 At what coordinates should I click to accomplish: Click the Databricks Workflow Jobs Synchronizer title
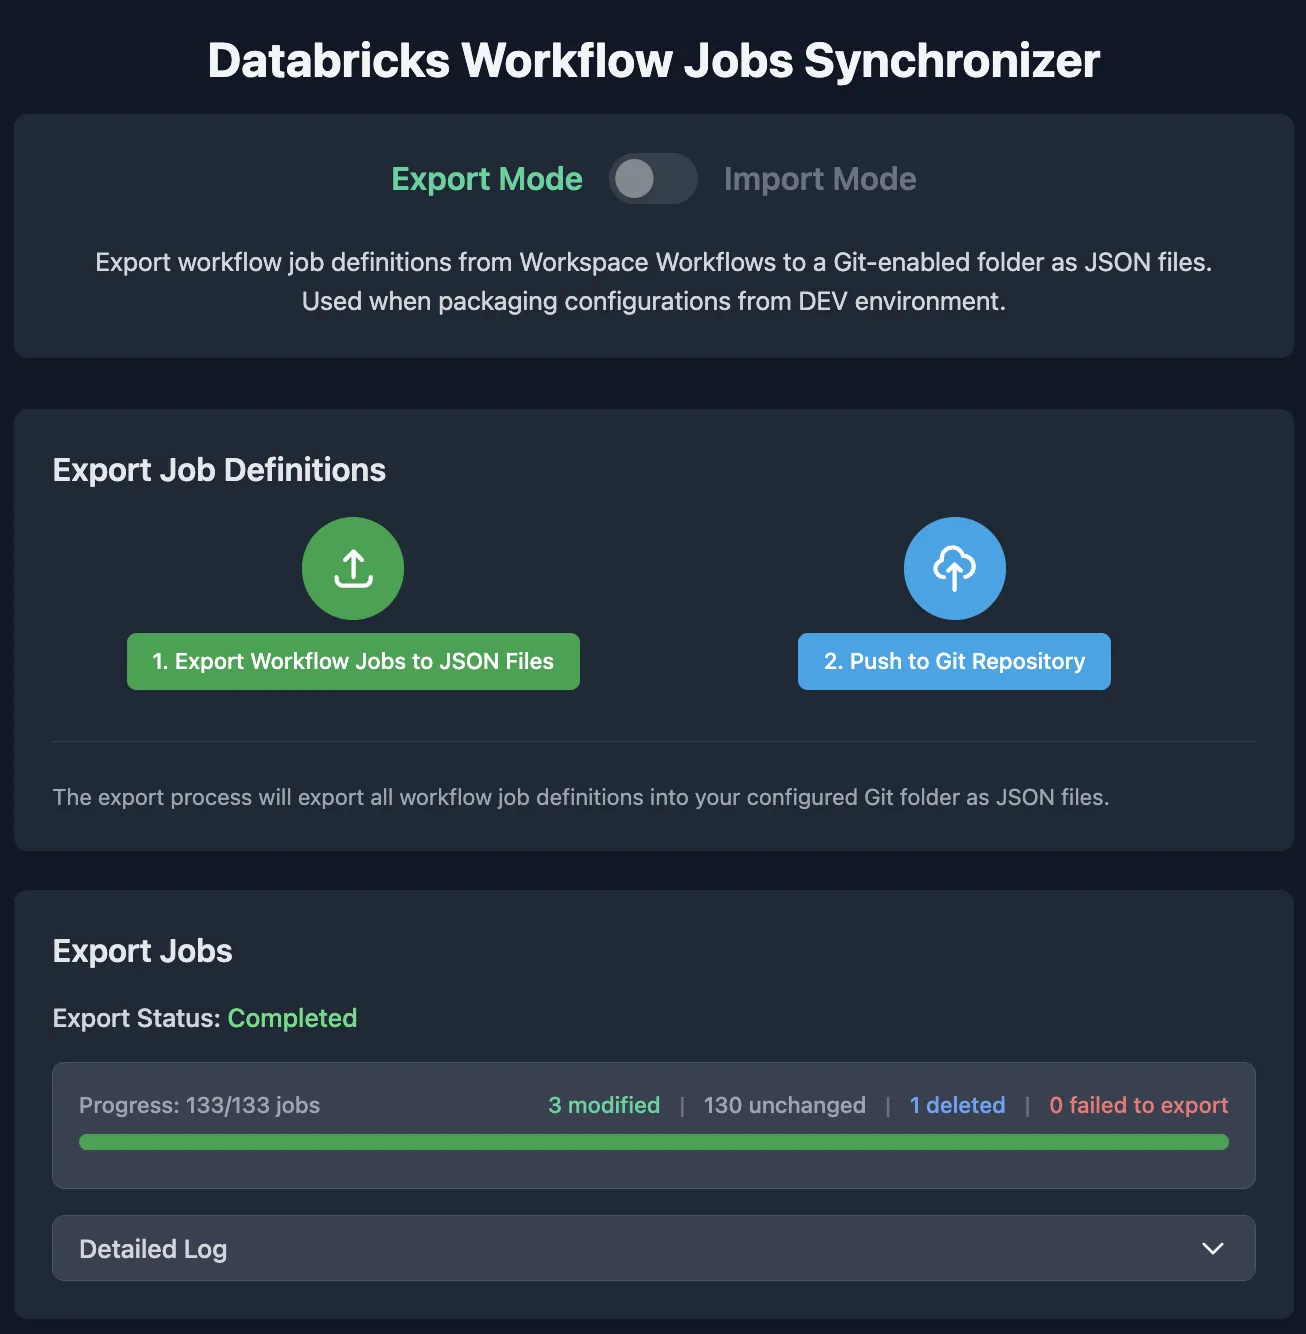coord(654,60)
